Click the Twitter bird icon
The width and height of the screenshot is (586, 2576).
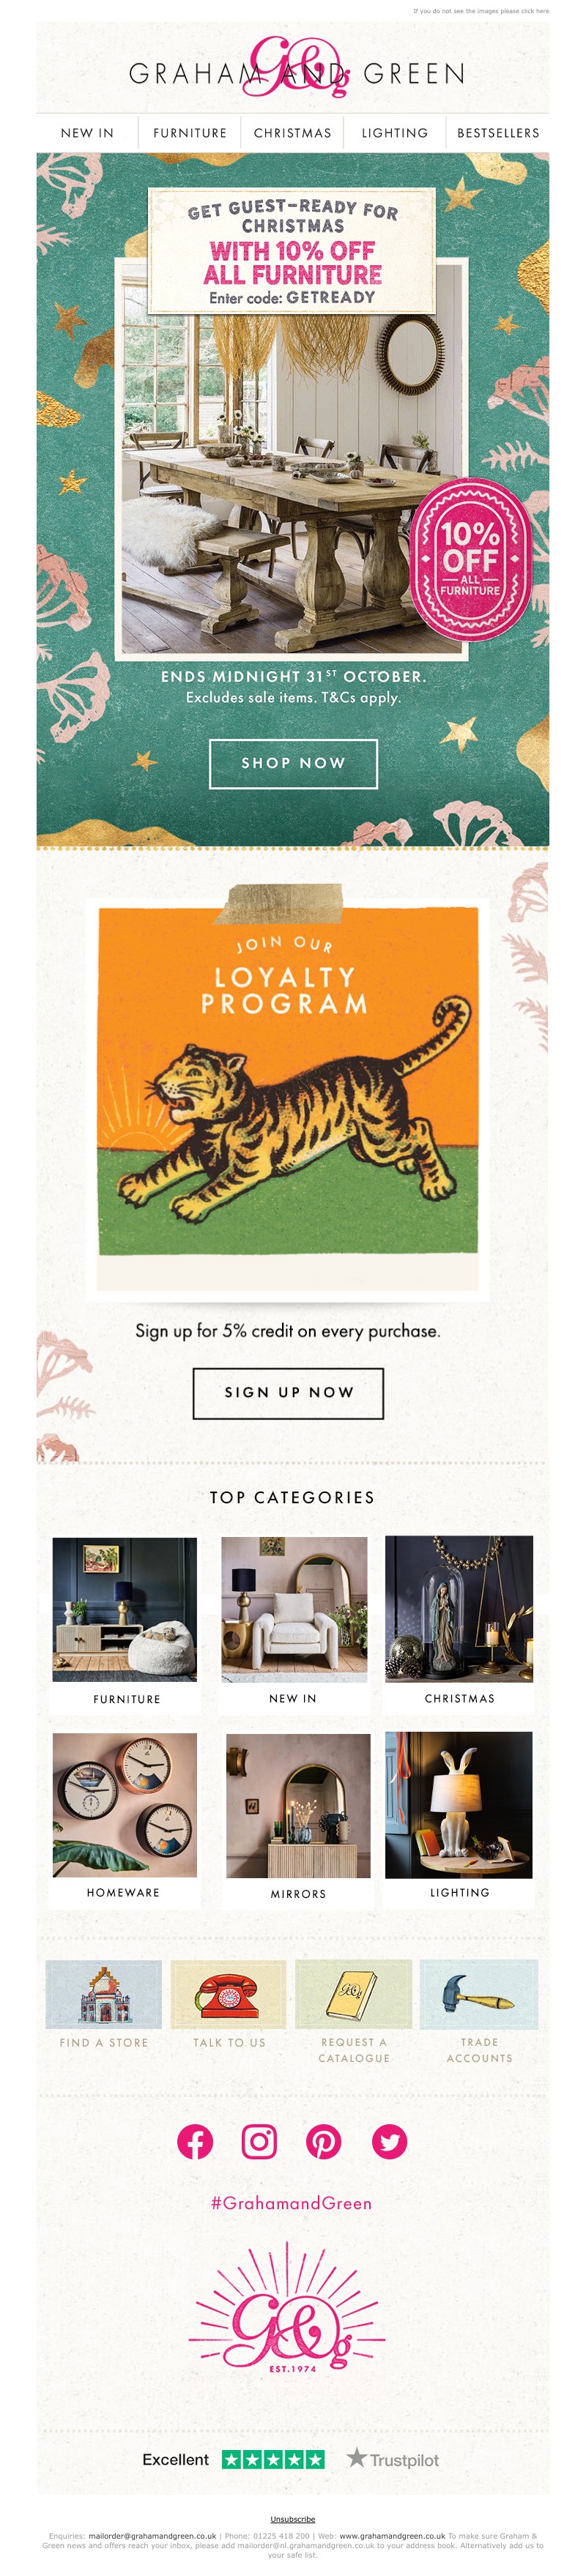[x=389, y=2141]
